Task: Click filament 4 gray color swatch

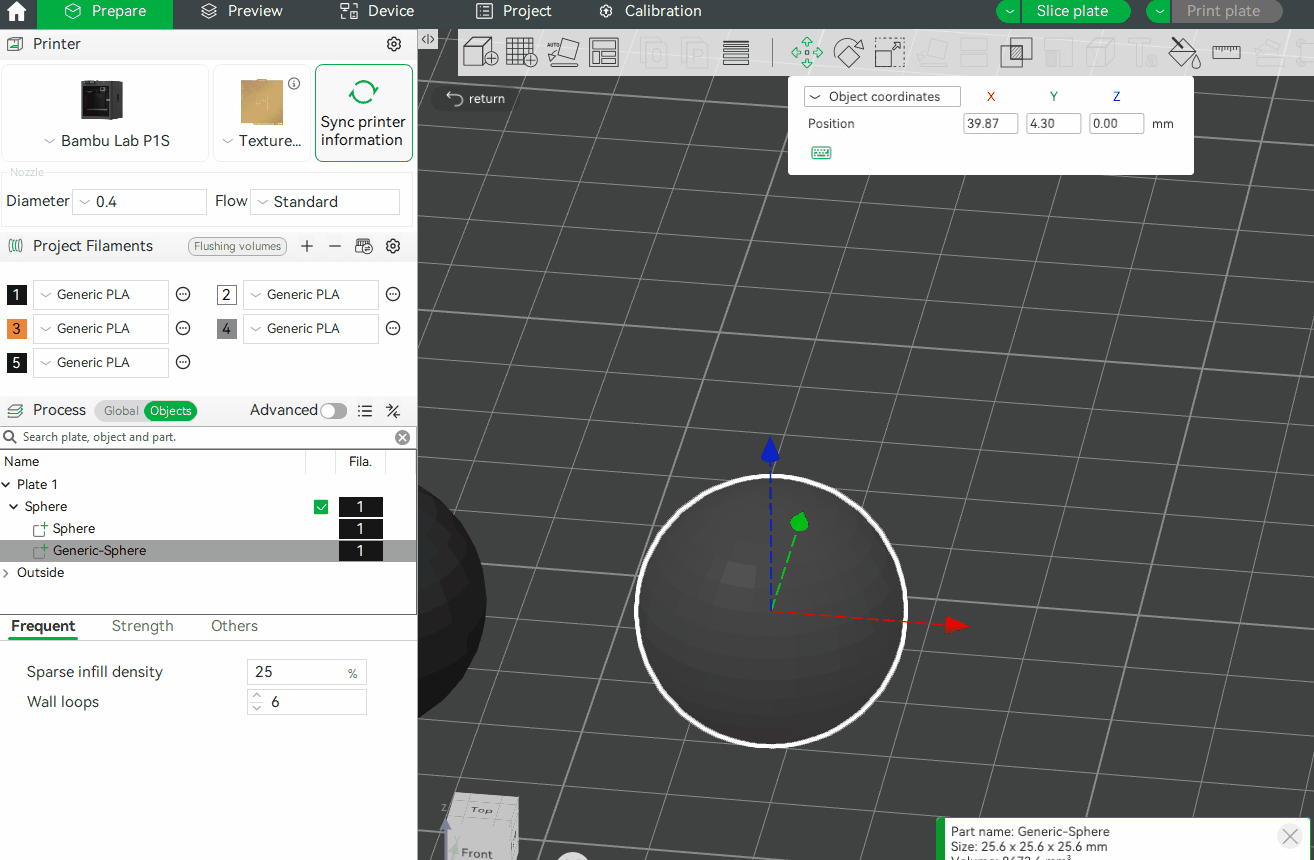Action: tap(227, 328)
